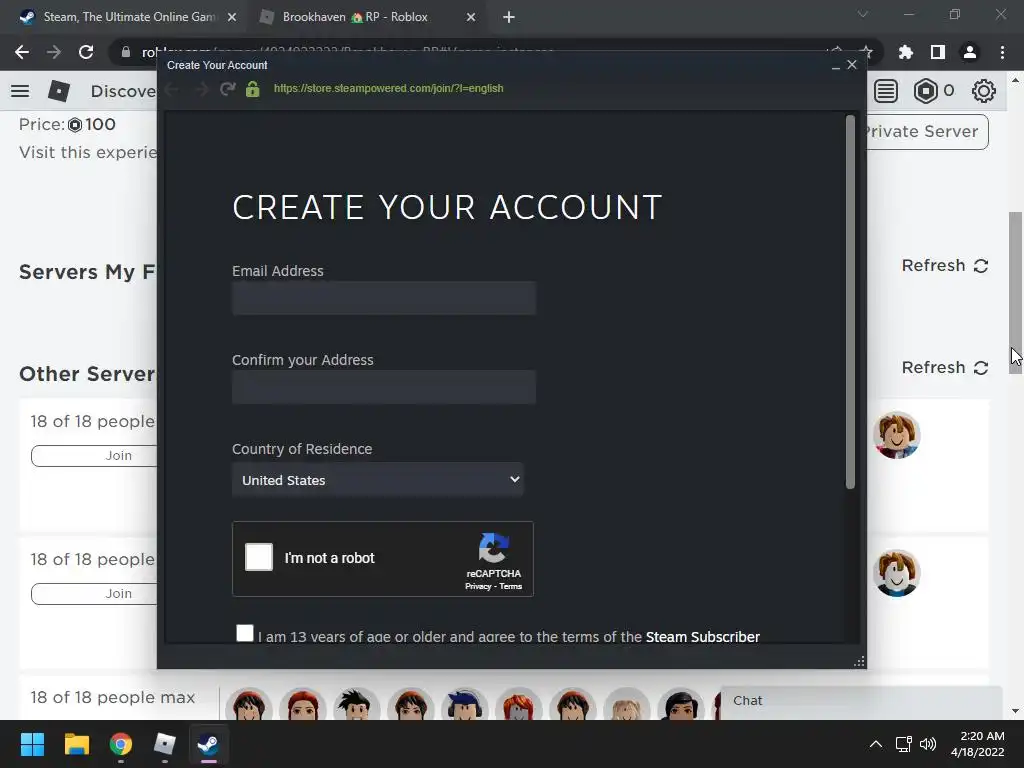The image size is (1024, 768).
Task: Click the first server's player avatar thumbnail
Action: coord(897,435)
